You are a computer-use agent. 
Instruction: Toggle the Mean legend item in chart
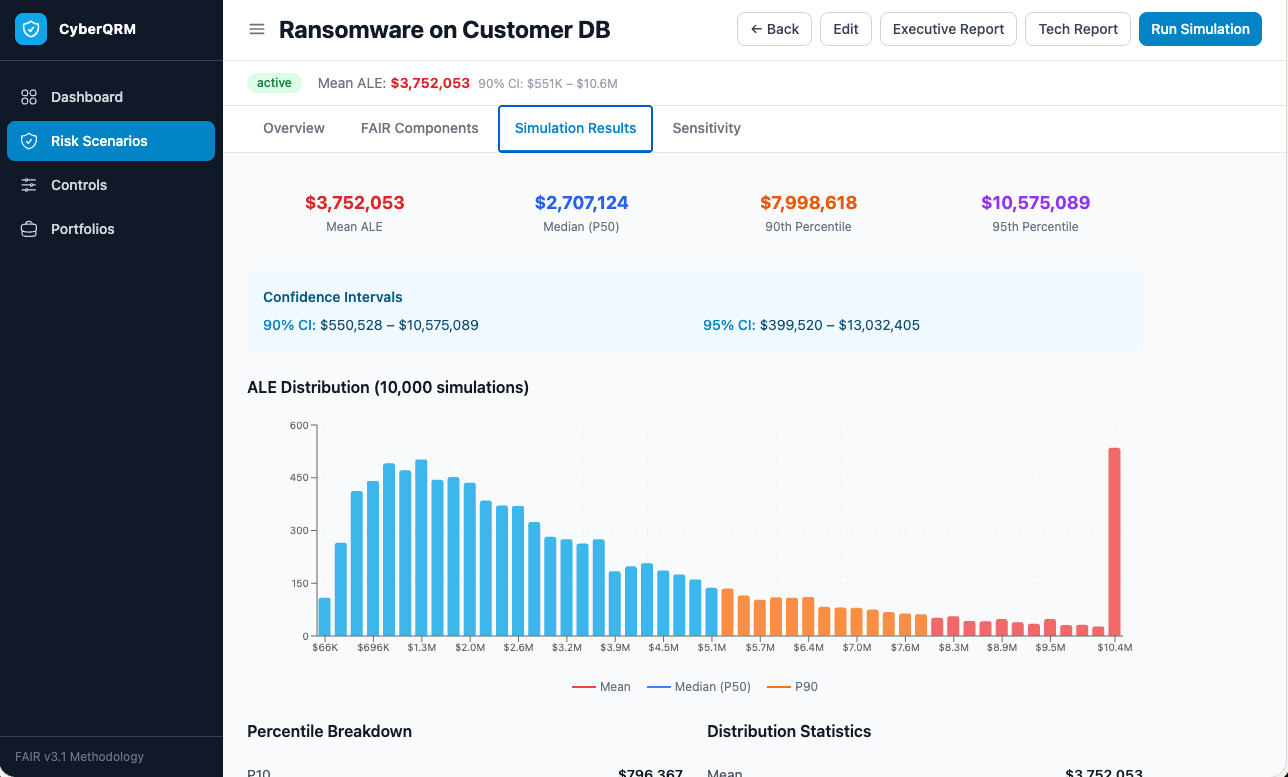pos(602,687)
